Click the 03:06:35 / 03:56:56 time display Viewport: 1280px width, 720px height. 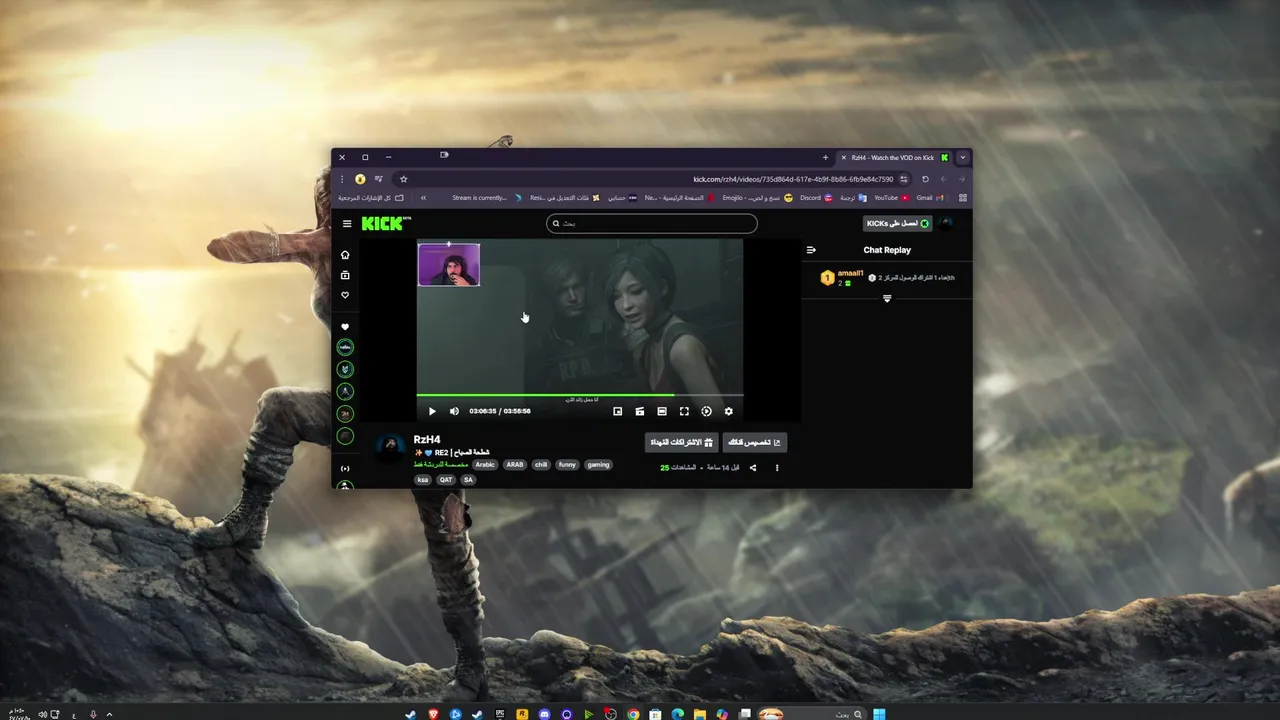click(x=500, y=411)
